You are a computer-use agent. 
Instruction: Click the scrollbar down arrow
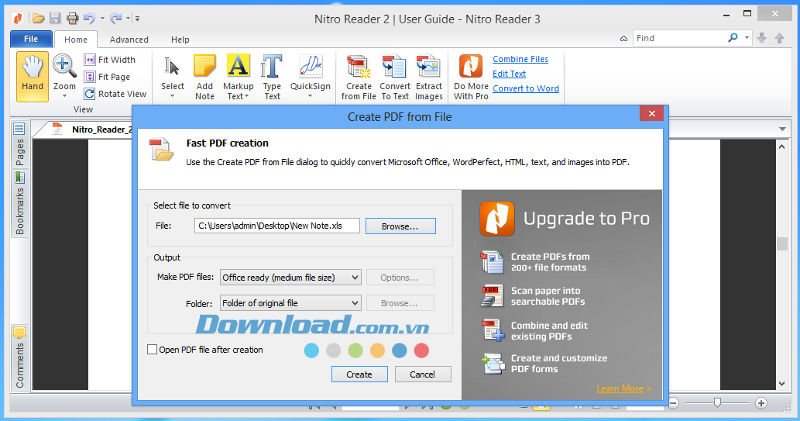pos(782,384)
